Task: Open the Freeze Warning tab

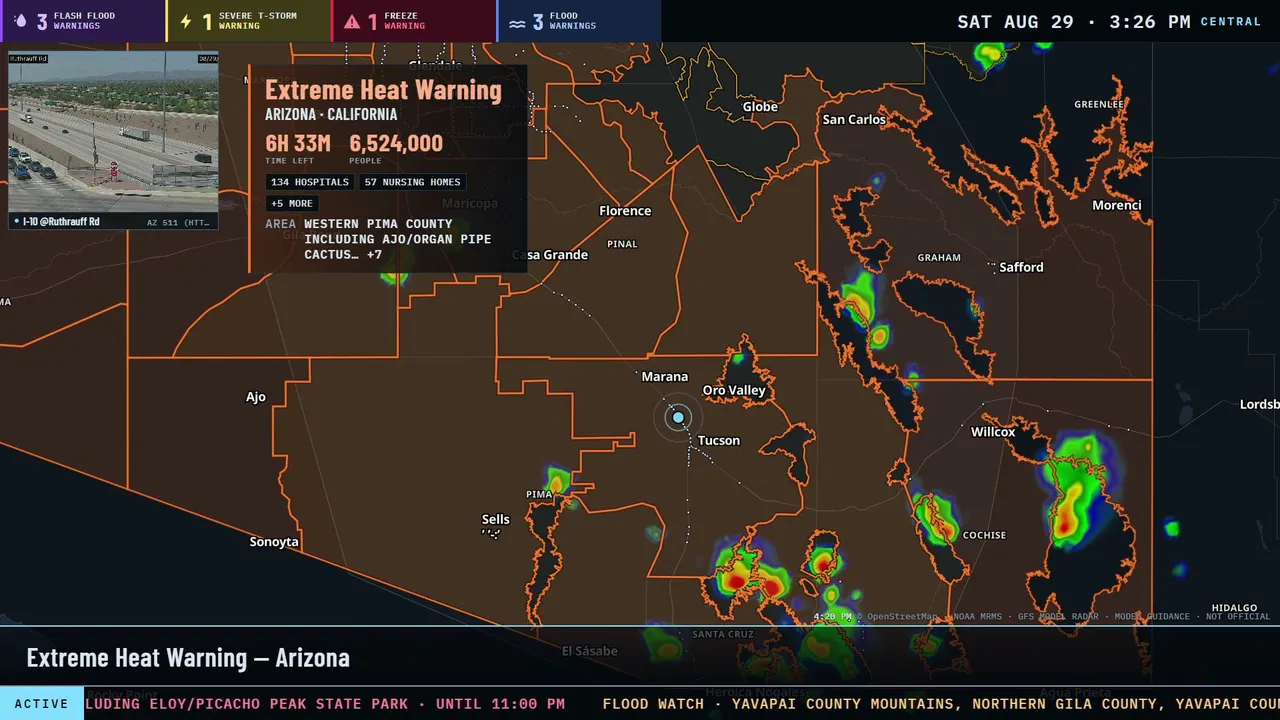Action: (x=414, y=21)
